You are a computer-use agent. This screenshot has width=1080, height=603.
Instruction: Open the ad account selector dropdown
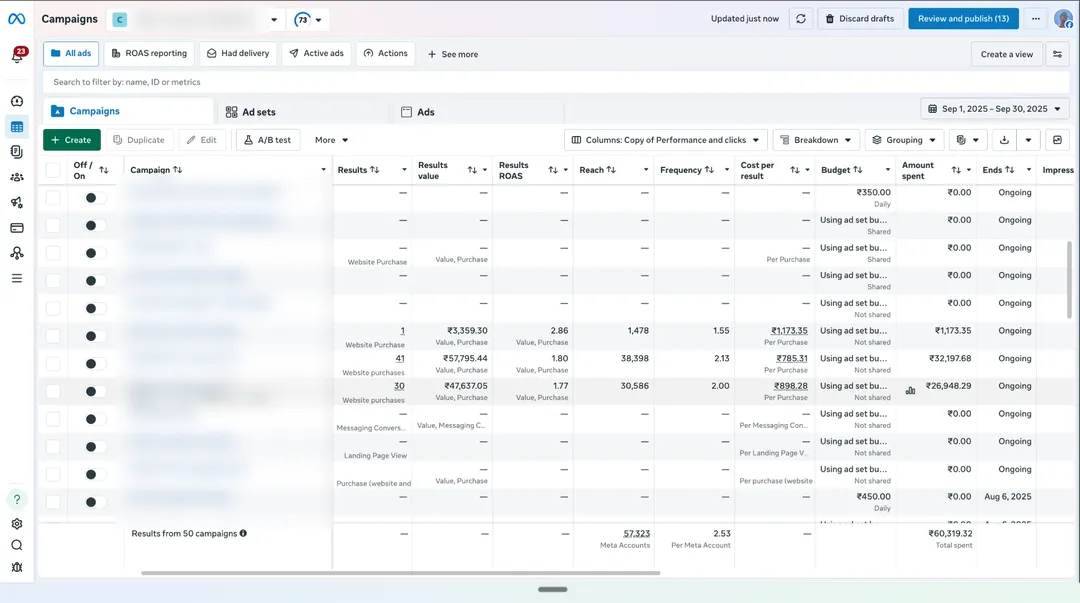pyautogui.click(x=196, y=19)
